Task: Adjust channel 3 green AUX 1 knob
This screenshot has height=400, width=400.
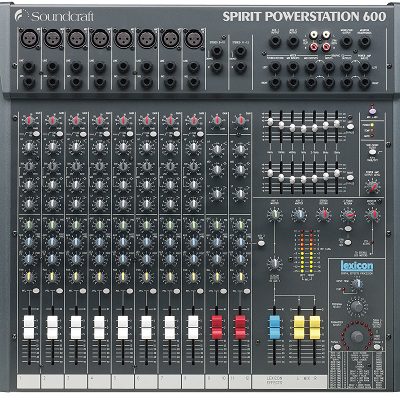Action: [x=76, y=225]
